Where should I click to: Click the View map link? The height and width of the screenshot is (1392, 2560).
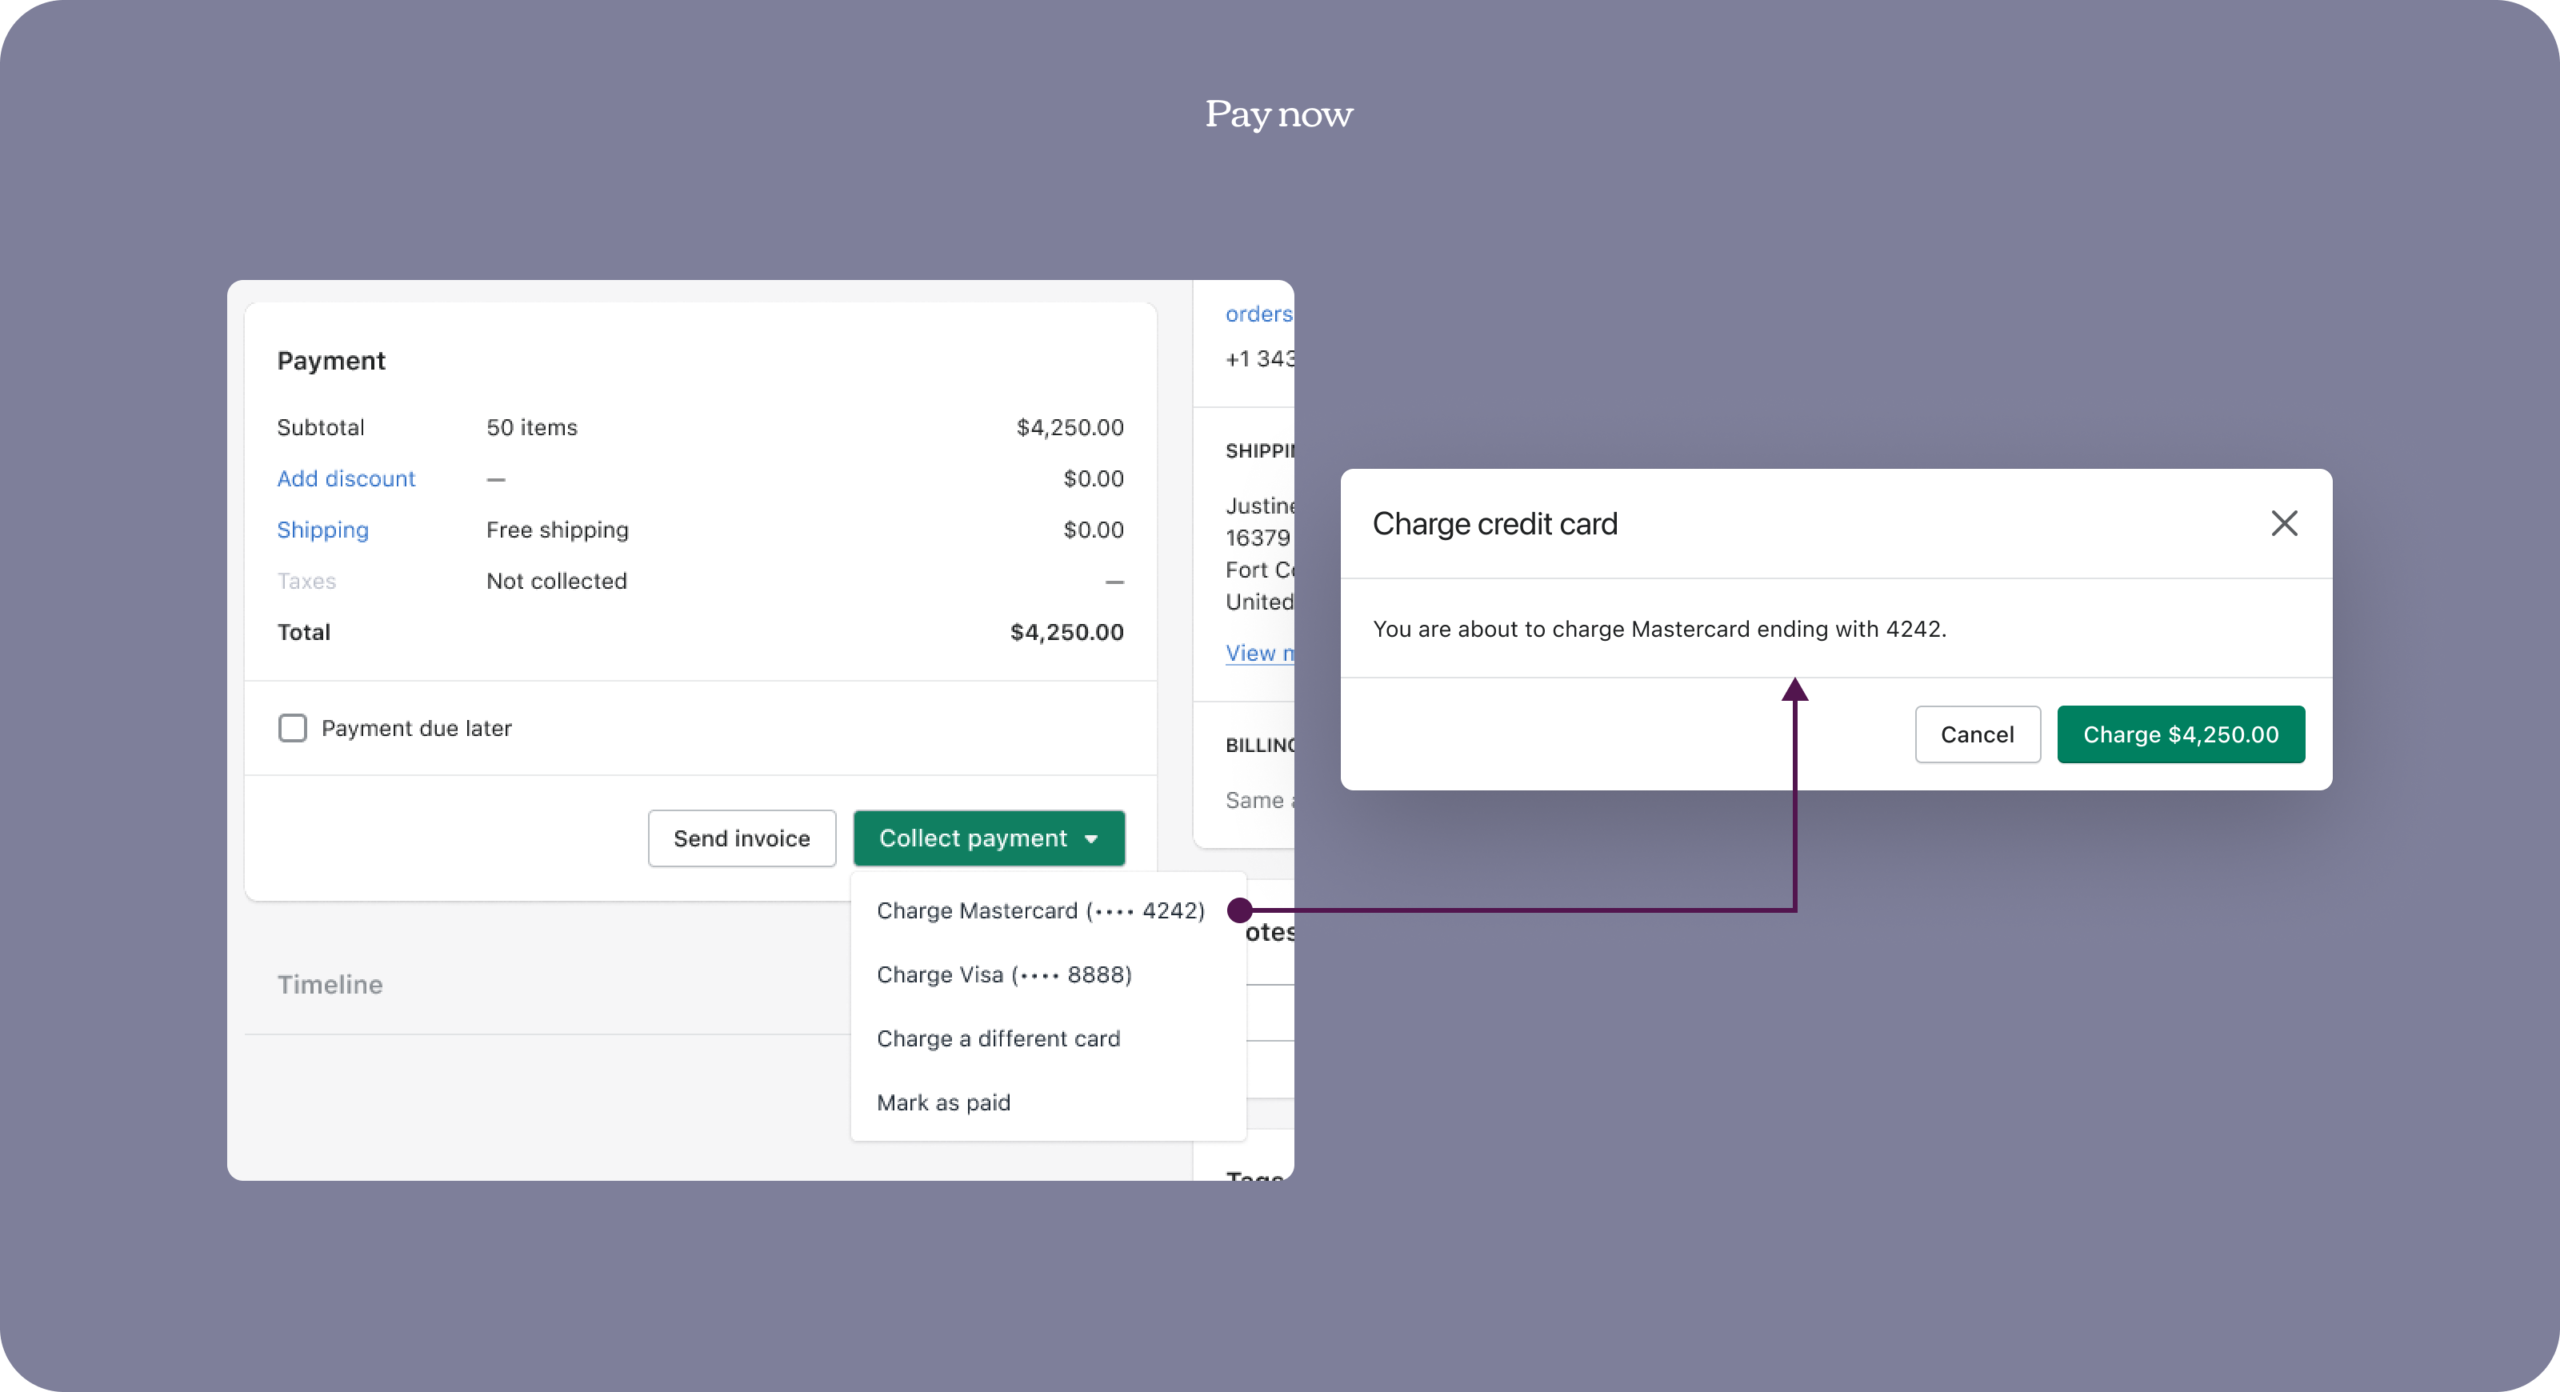[x=1259, y=653]
